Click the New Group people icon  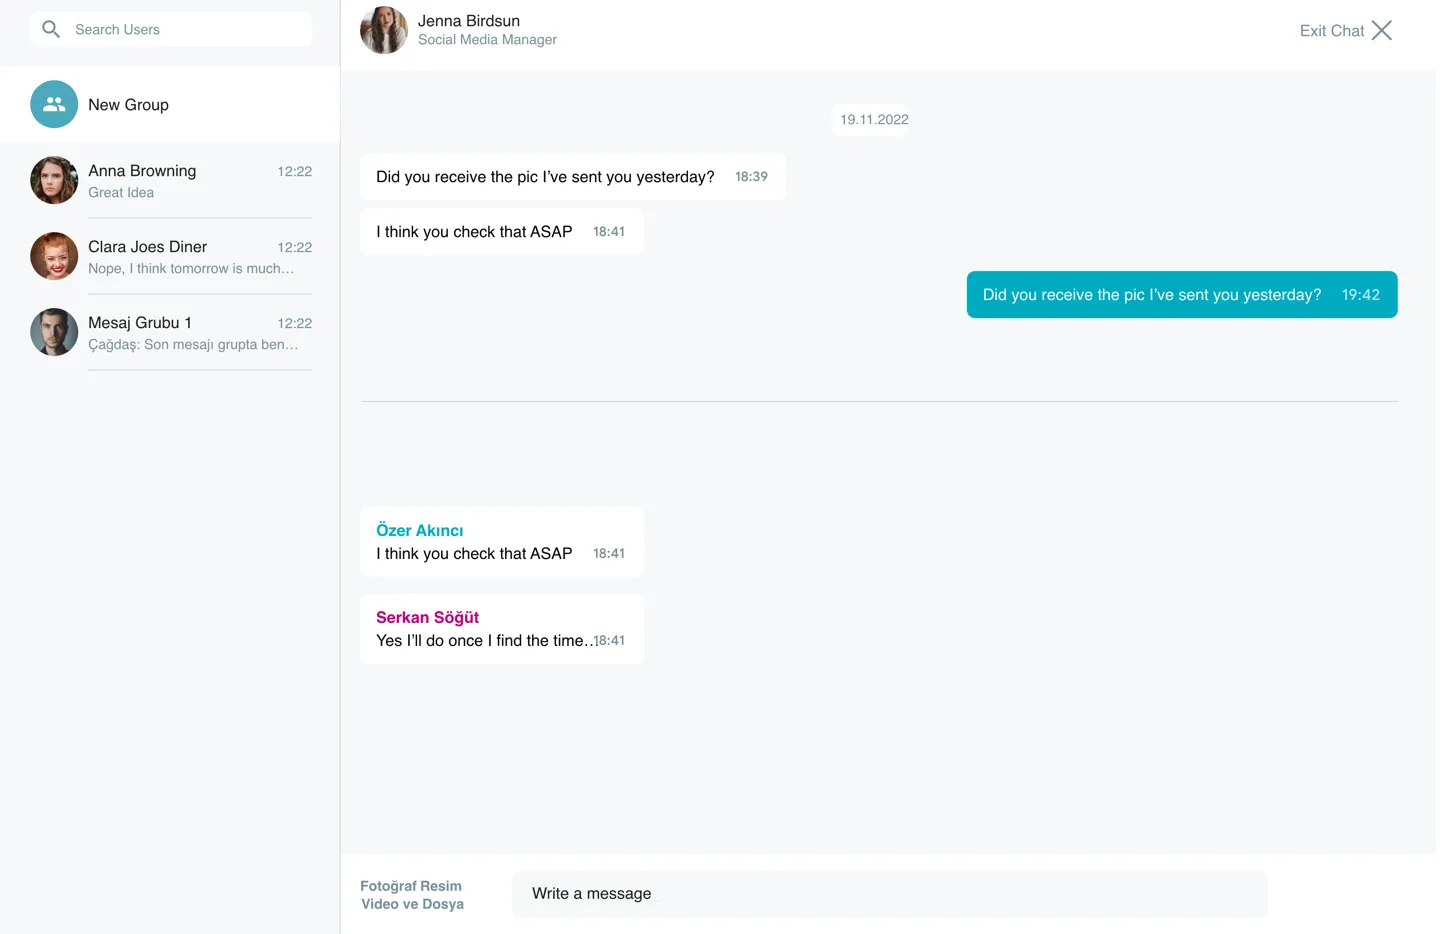click(54, 104)
